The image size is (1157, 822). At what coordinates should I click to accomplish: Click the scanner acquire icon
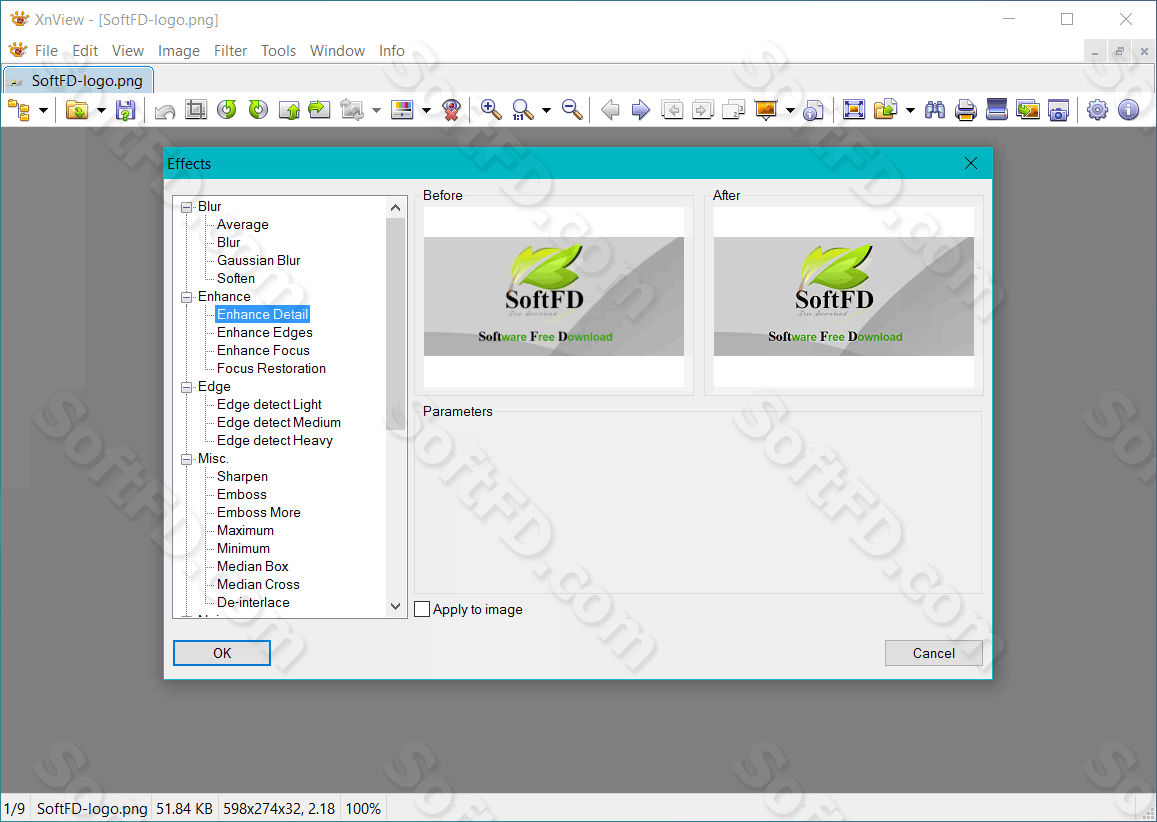pyautogui.click(x=997, y=110)
